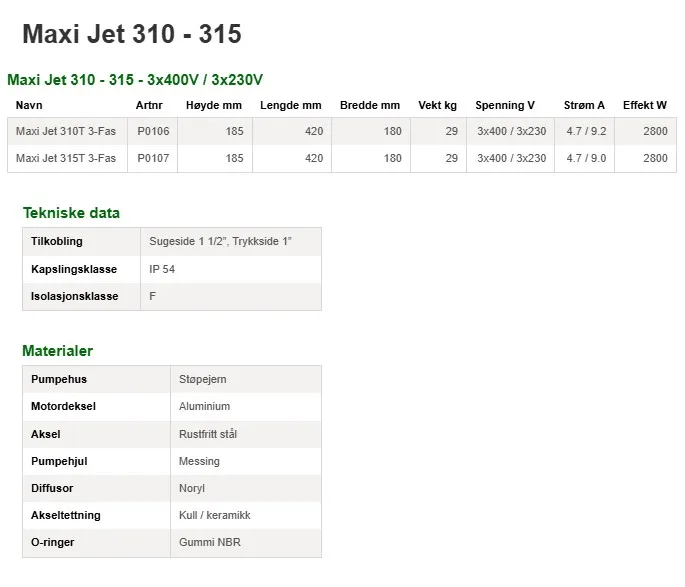Click the weight 29 in the Maxi Jet 315T row
The width and height of the screenshot is (685, 587).
pos(451,158)
